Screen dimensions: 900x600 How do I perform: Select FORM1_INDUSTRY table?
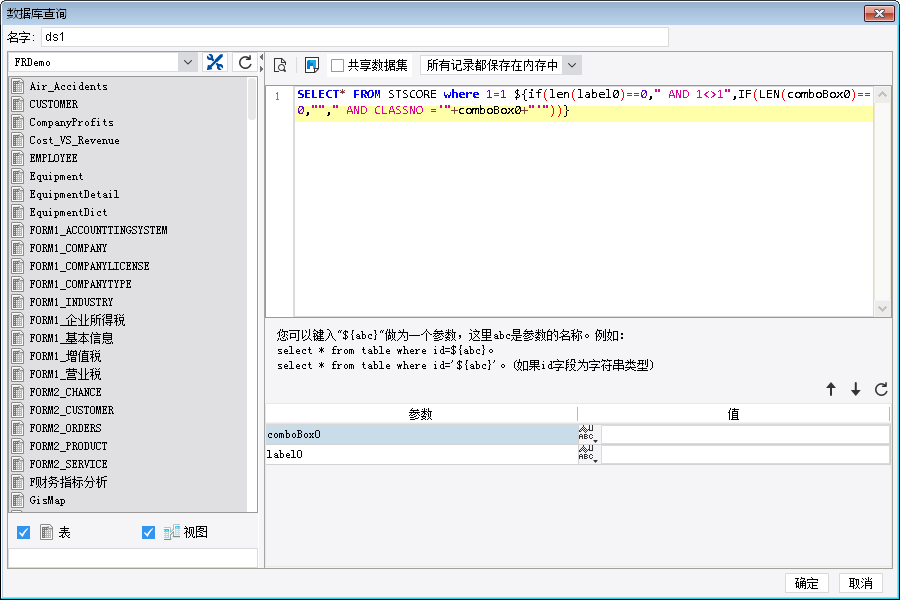coord(71,302)
